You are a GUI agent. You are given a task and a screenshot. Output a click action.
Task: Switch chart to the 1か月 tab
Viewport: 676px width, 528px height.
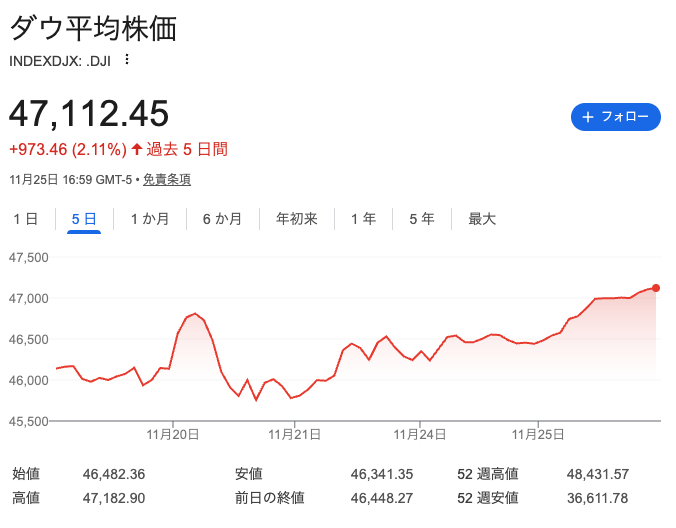[x=150, y=219]
